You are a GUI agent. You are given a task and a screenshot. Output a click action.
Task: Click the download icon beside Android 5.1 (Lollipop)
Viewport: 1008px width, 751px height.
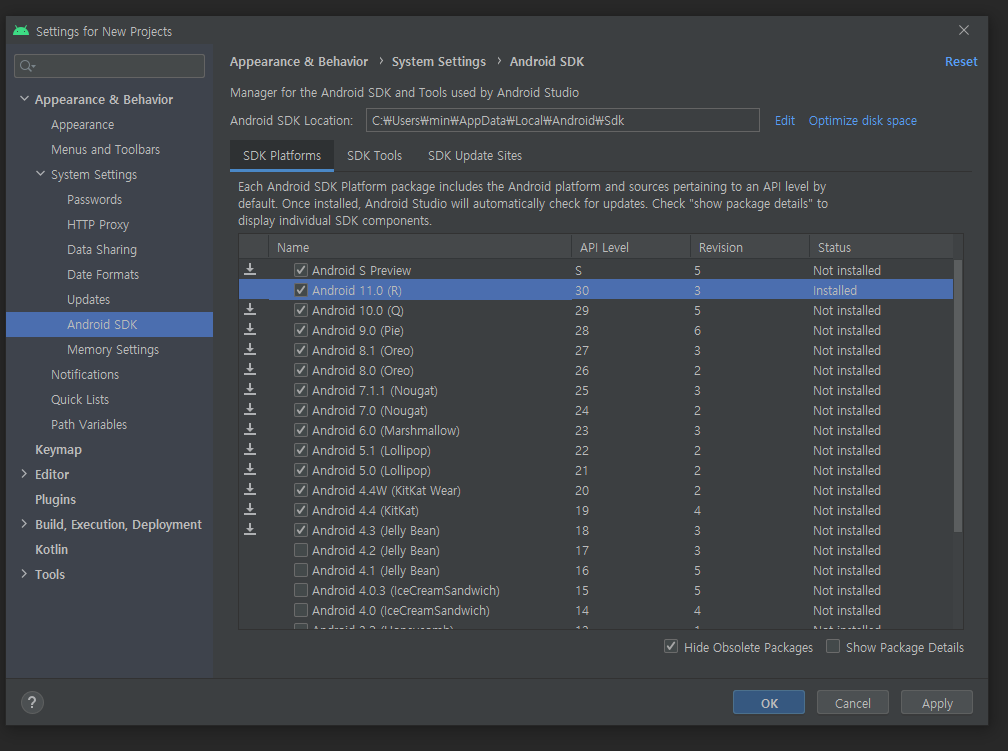click(x=250, y=449)
